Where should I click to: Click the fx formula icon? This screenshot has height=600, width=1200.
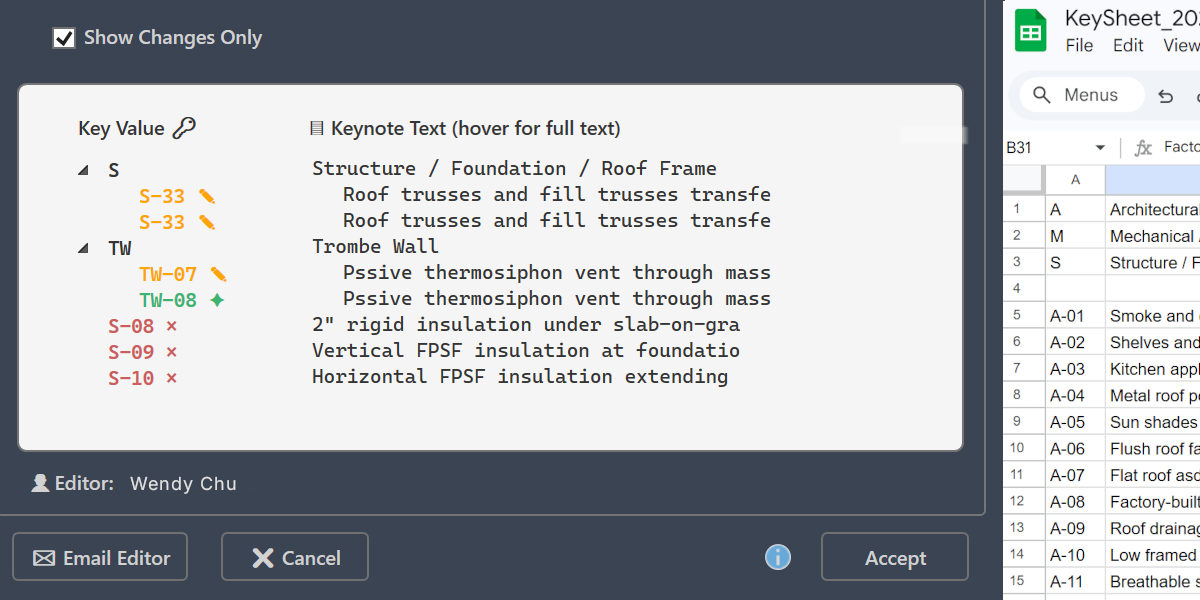click(1143, 146)
